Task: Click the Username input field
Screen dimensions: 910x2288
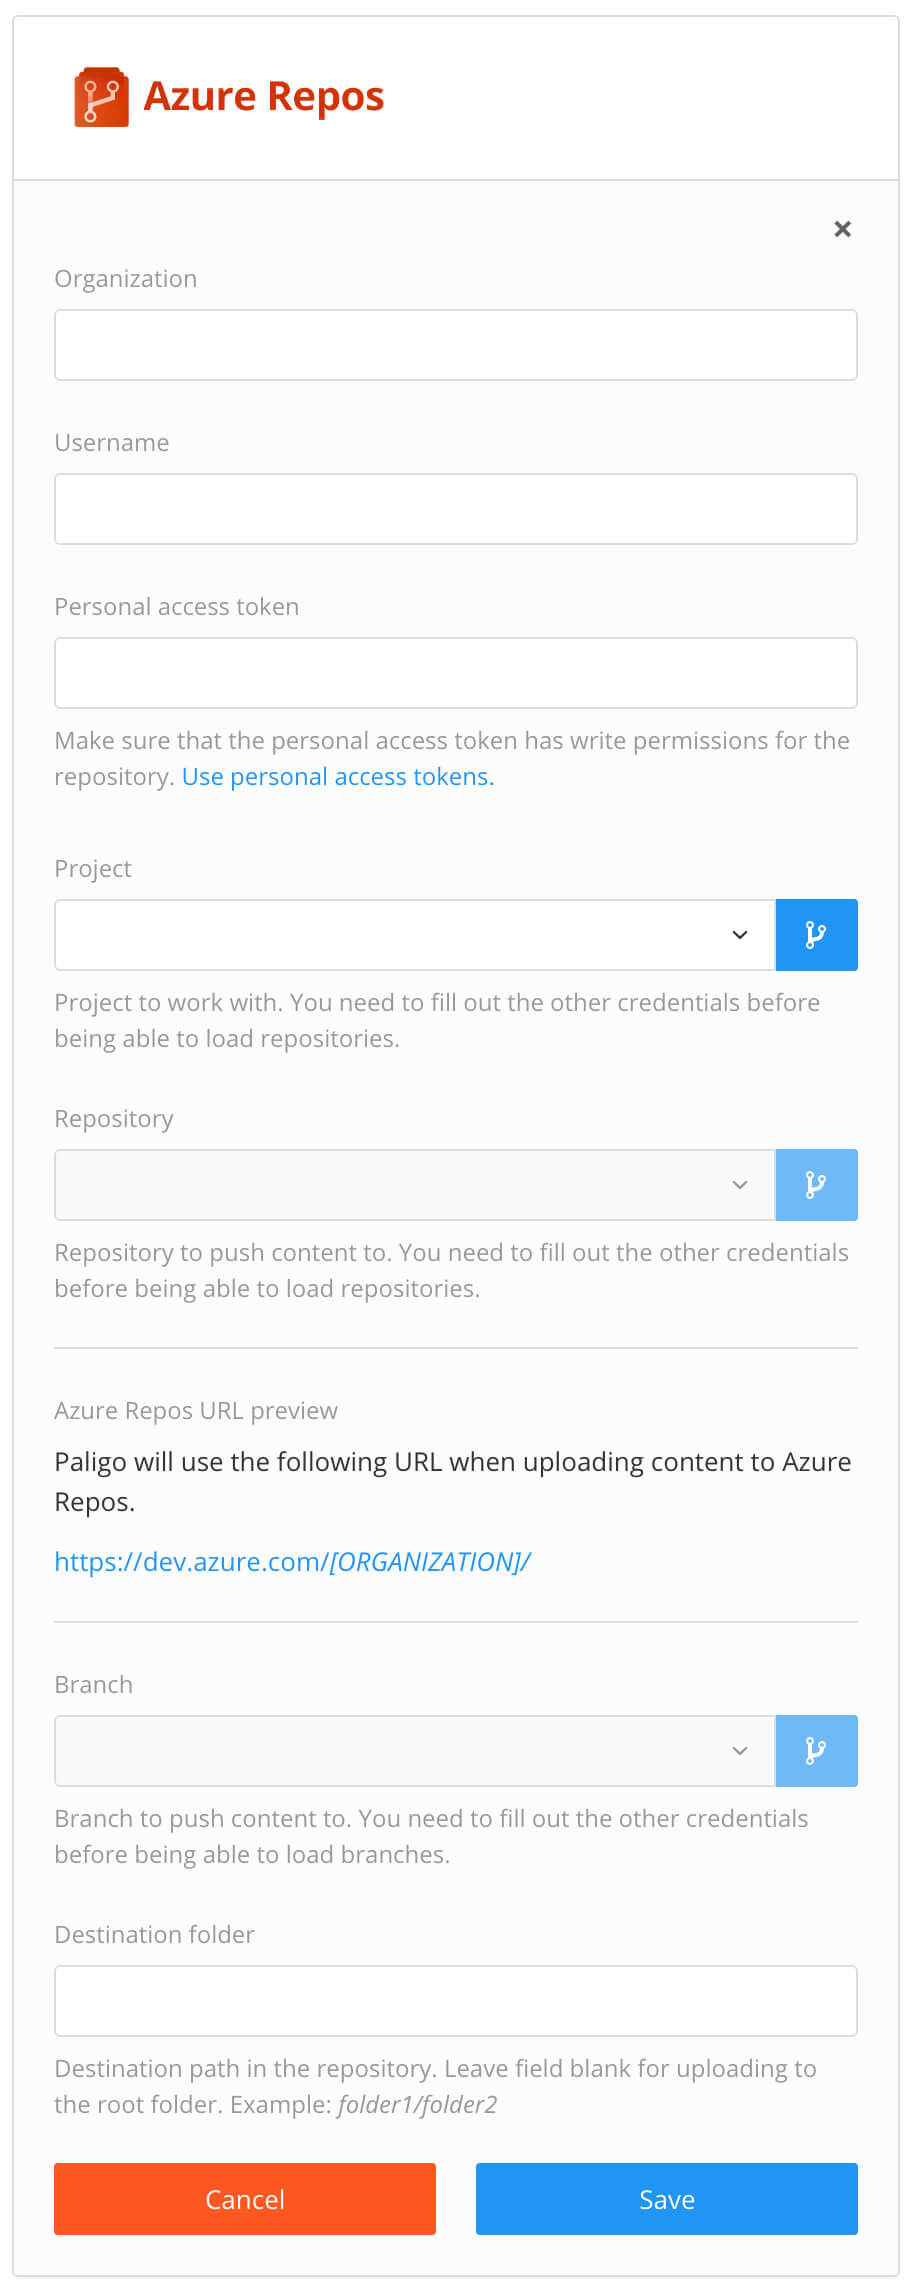Action: pyautogui.click(x=455, y=508)
